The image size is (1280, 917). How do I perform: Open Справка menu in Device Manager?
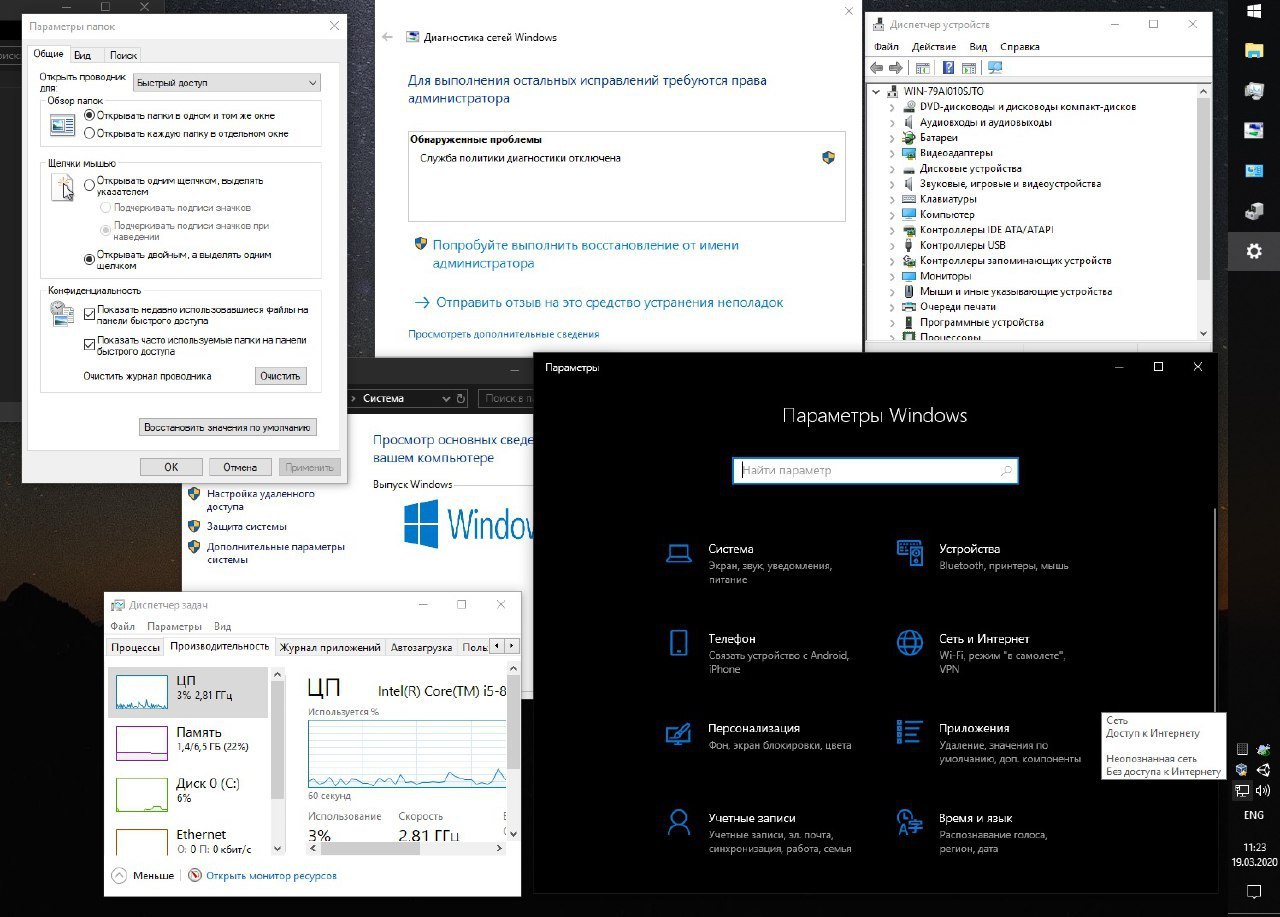[1020, 46]
